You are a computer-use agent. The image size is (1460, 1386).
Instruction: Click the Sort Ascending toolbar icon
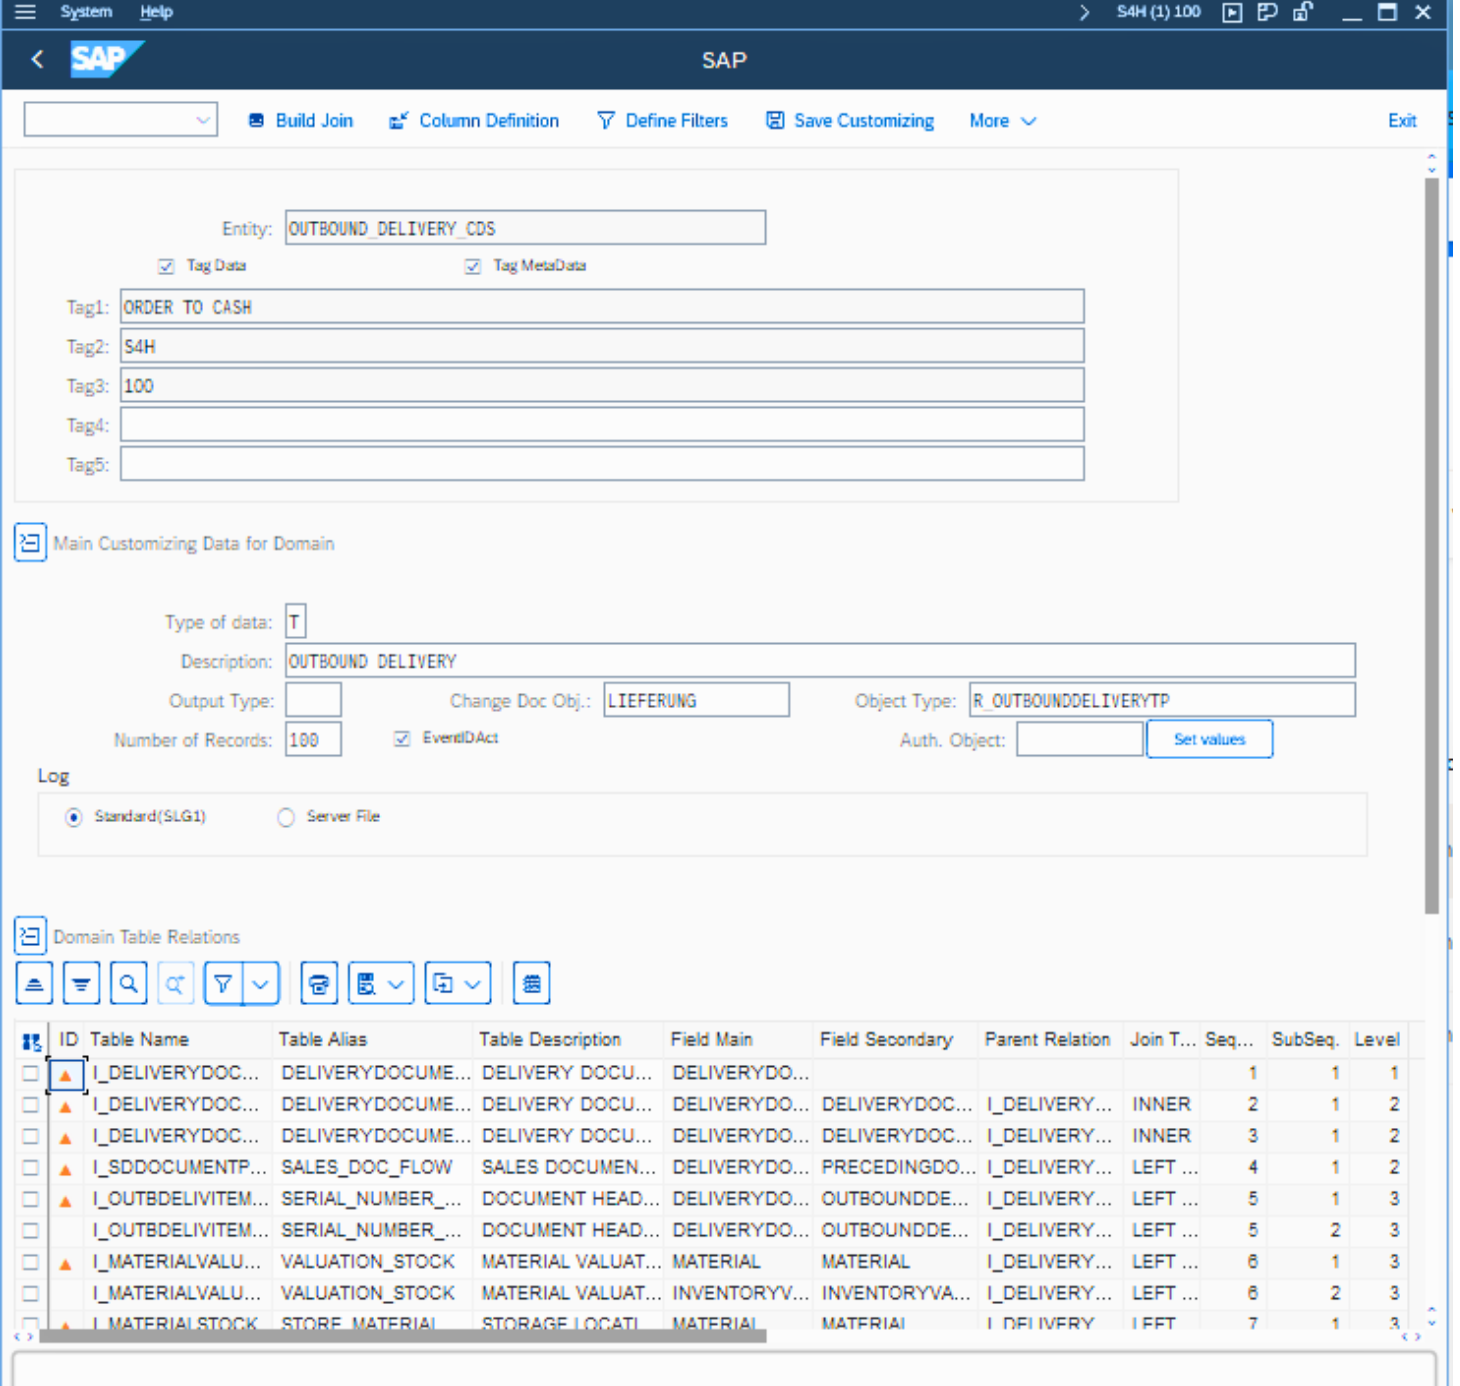point(34,984)
